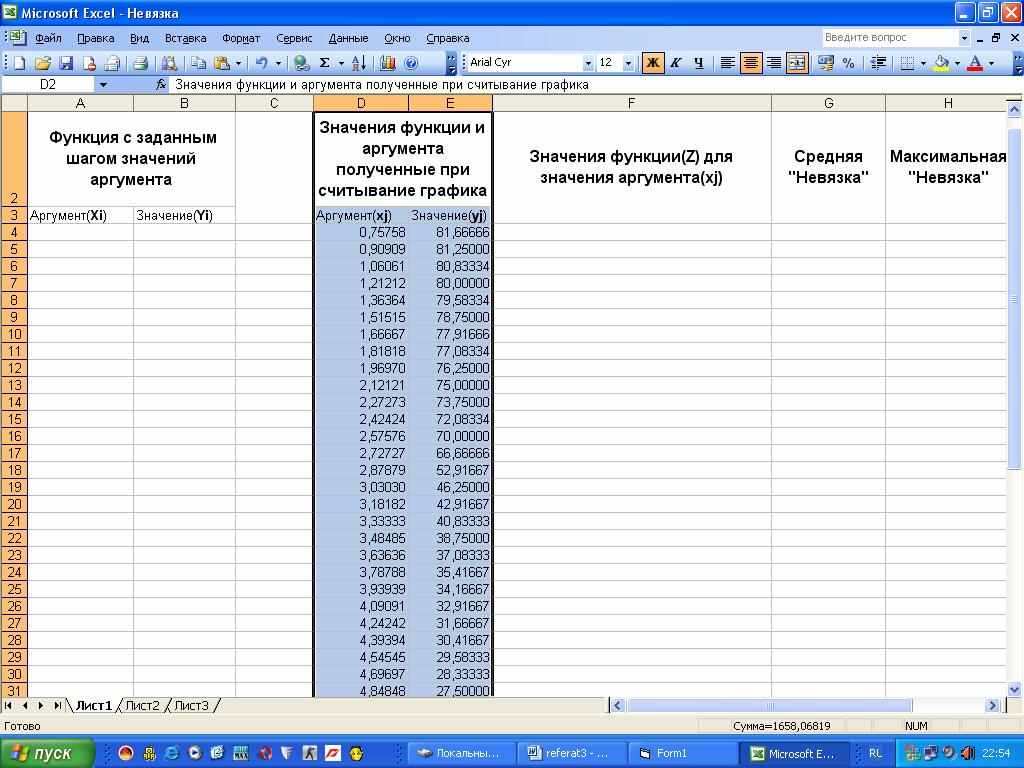1024x768 pixels.
Task: Open the Вставка menu
Action: click(x=185, y=38)
